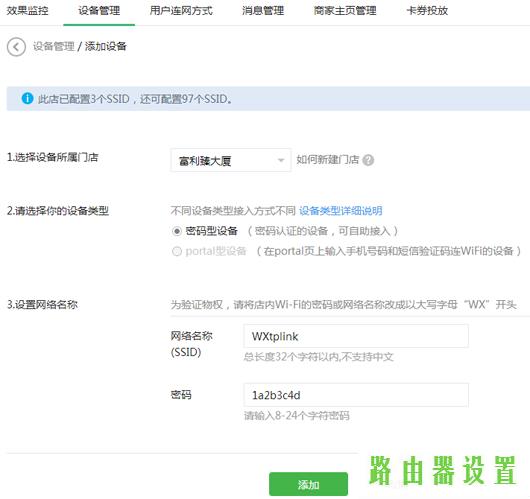The height and width of the screenshot is (499, 530).
Task: Select the portal型设备 radio button
Action: [177, 251]
